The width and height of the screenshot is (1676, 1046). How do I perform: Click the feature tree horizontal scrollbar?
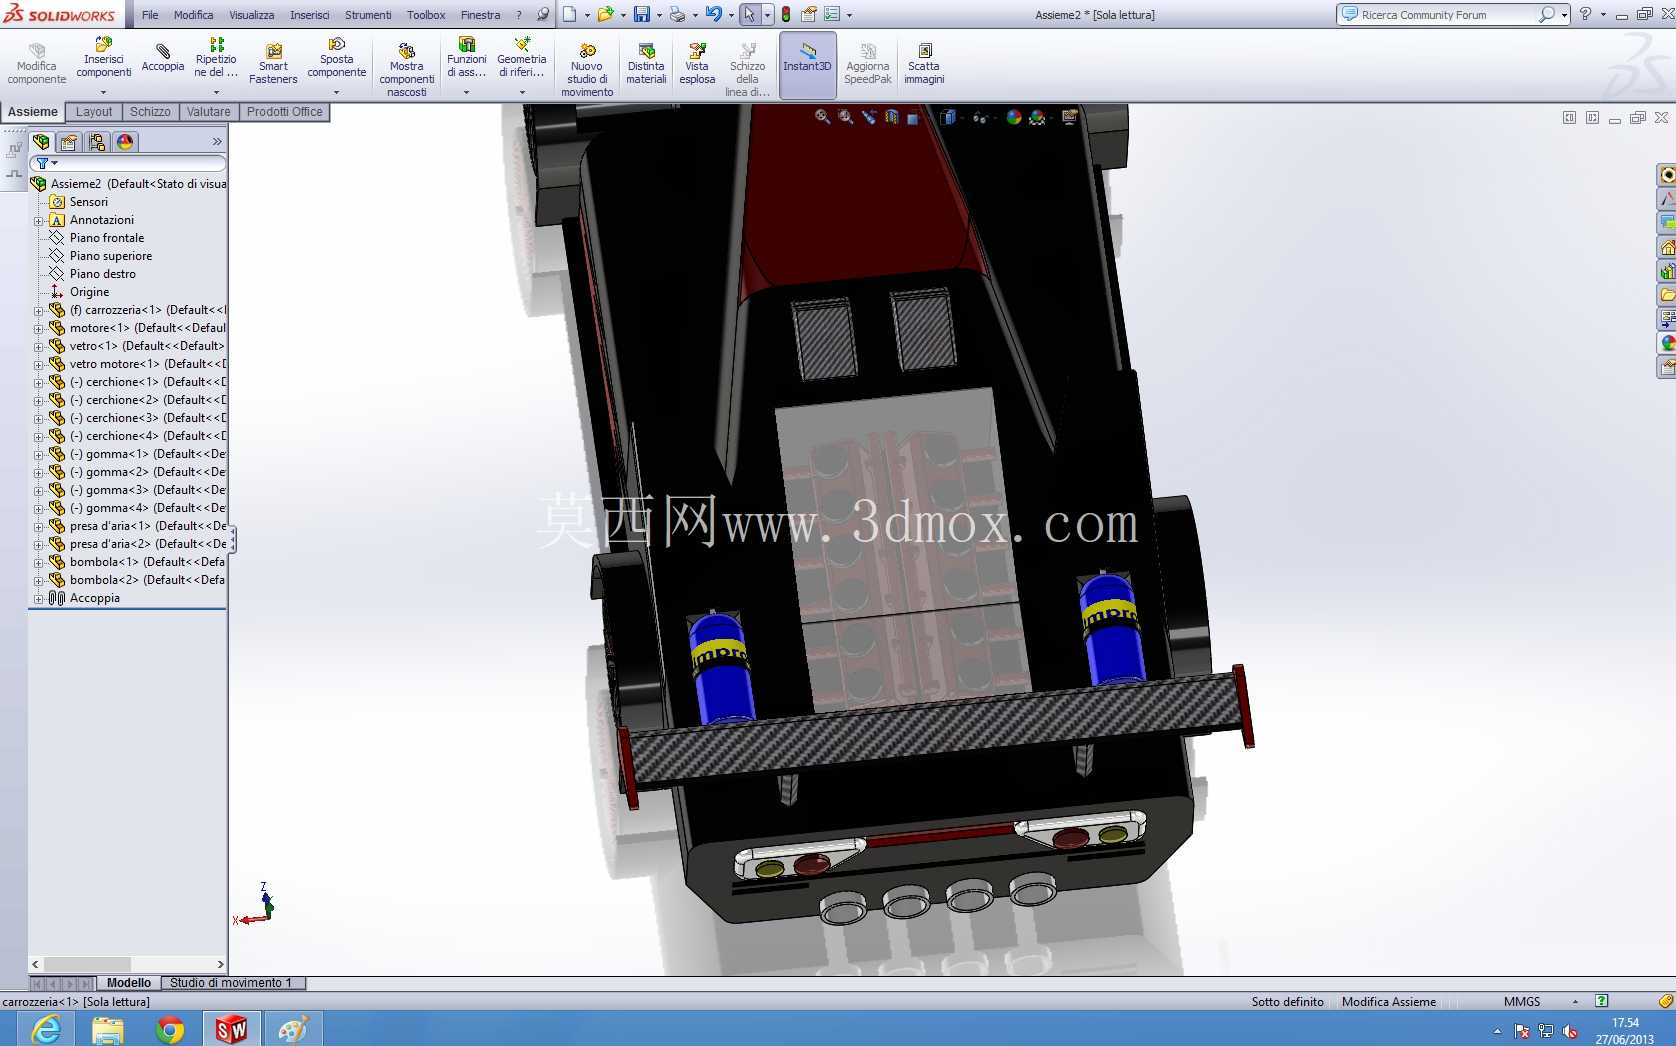click(x=128, y=964)
